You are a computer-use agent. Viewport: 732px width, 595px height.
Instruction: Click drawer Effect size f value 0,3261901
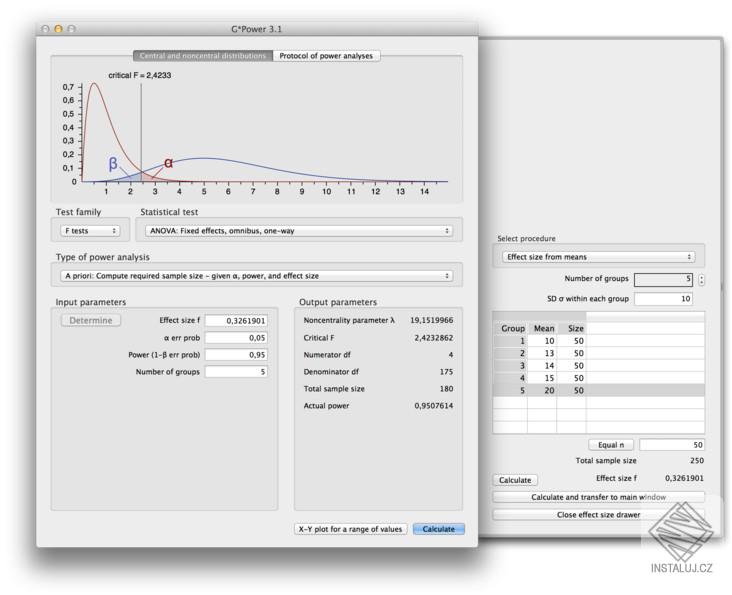pos(684,478)
